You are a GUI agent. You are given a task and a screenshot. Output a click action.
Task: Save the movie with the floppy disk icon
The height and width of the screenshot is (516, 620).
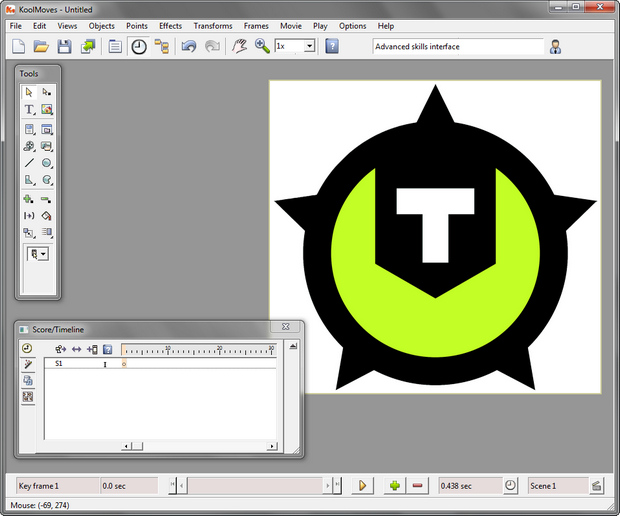coord(64,46)
